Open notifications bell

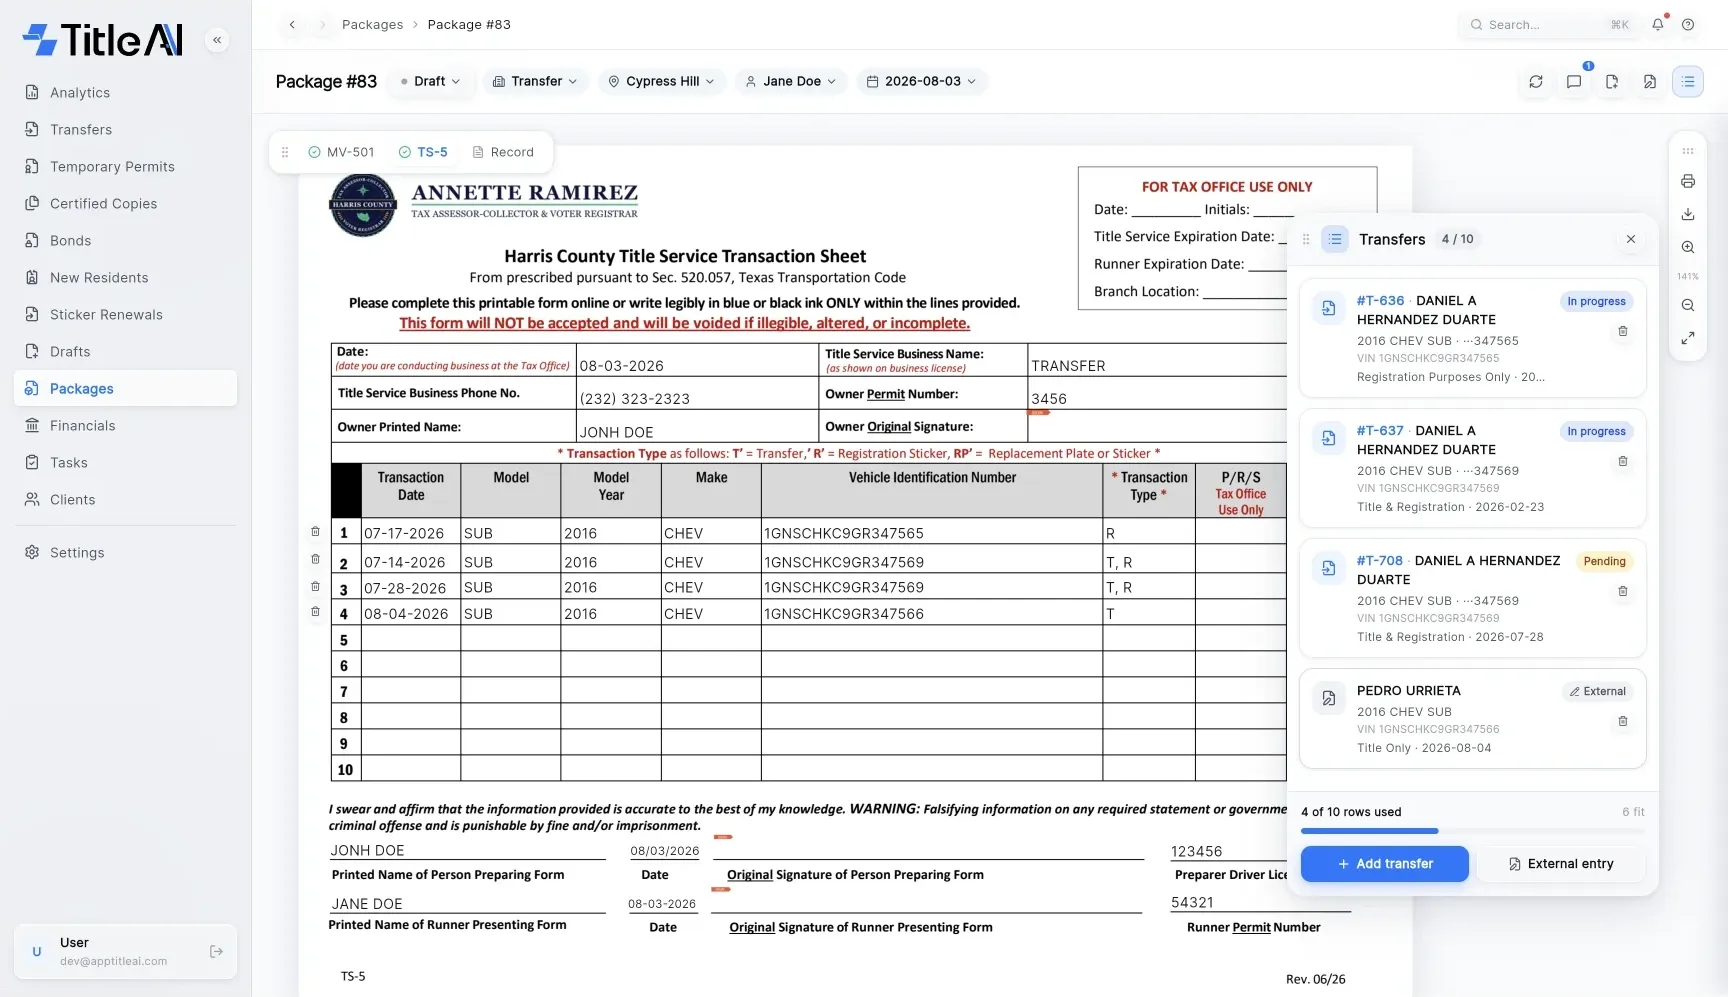click(x=1658, y=24)
